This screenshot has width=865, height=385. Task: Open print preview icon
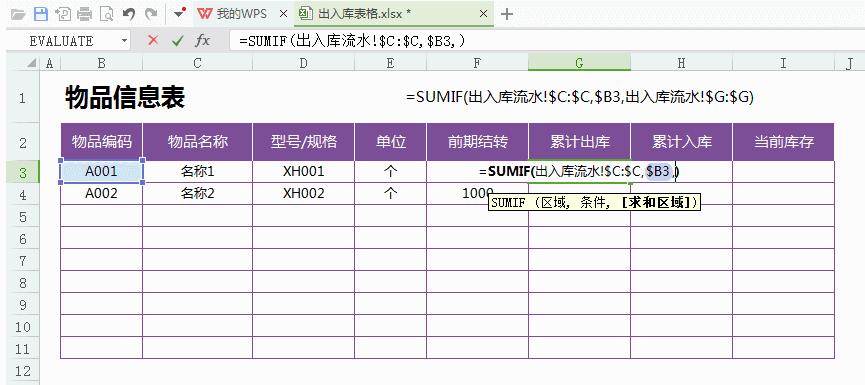(x=106, y=14)
